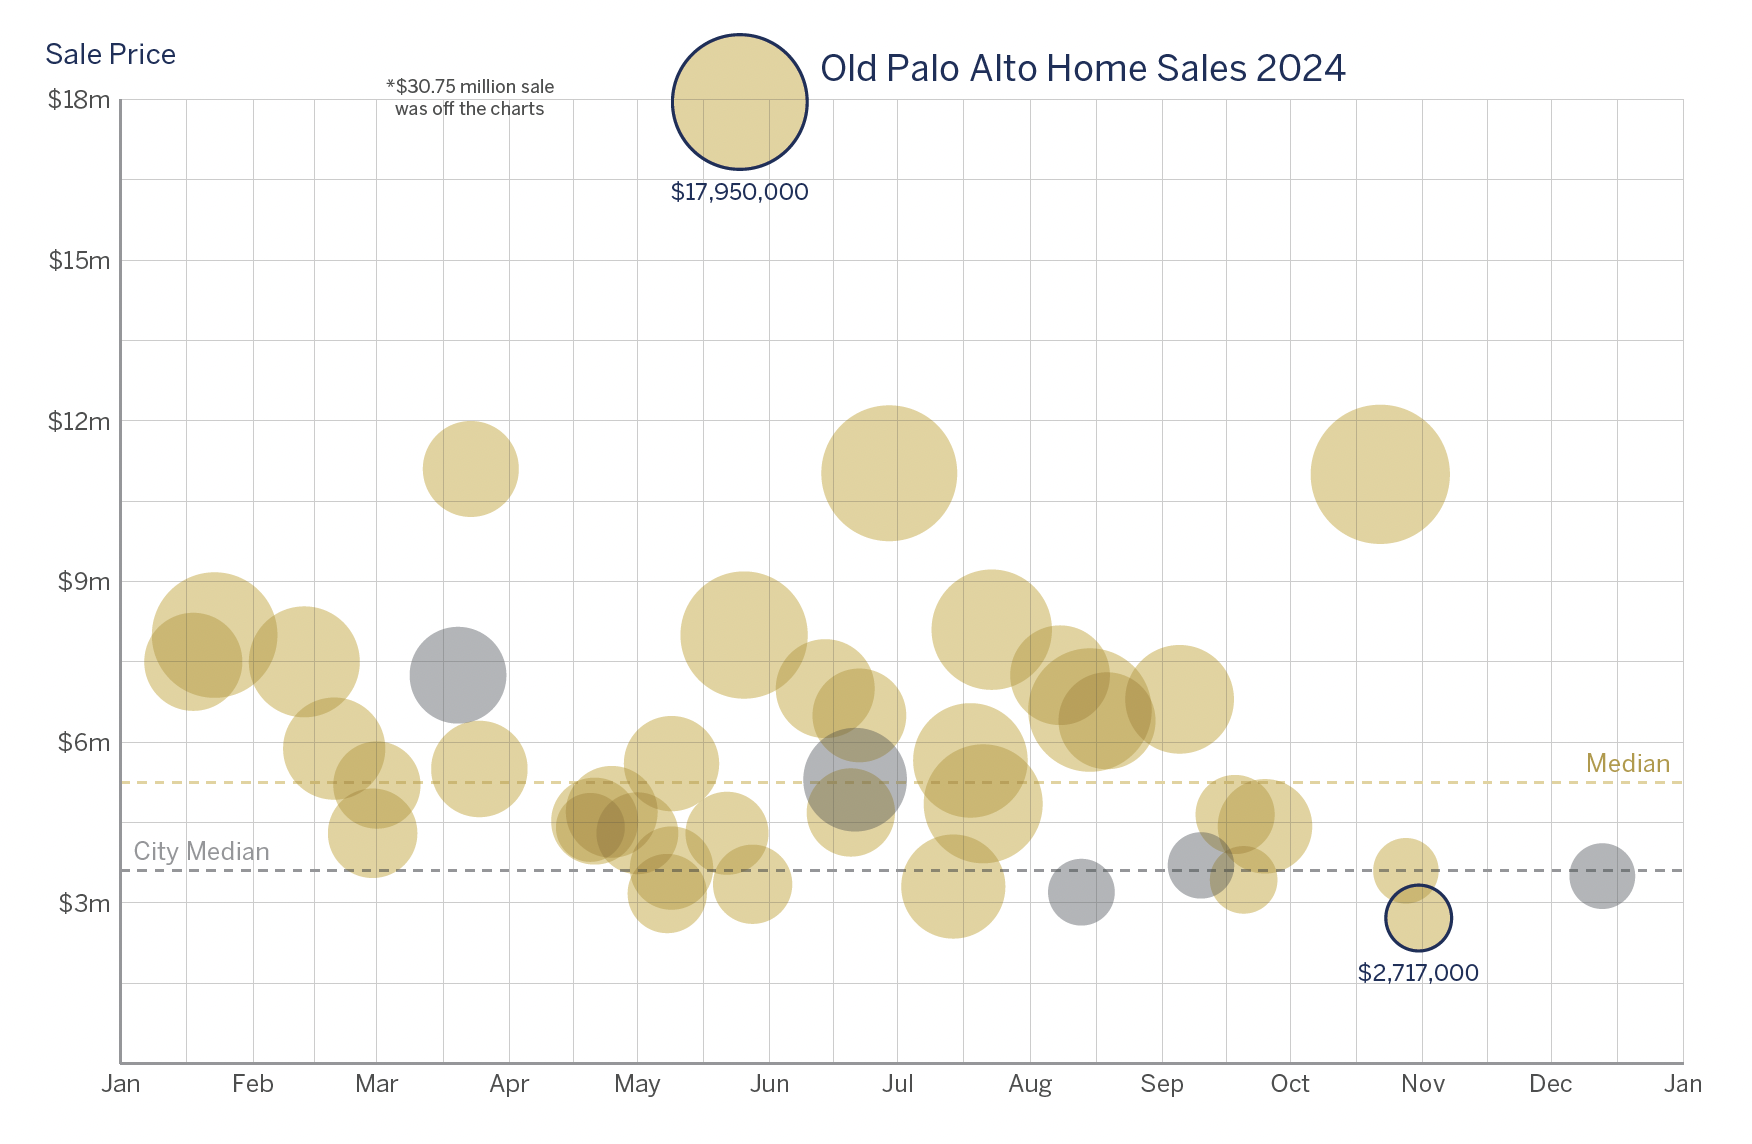1752x1144 pixels.
Task: Click the outlined bubble above the $17,950,000 label
Action: [739, 102]
